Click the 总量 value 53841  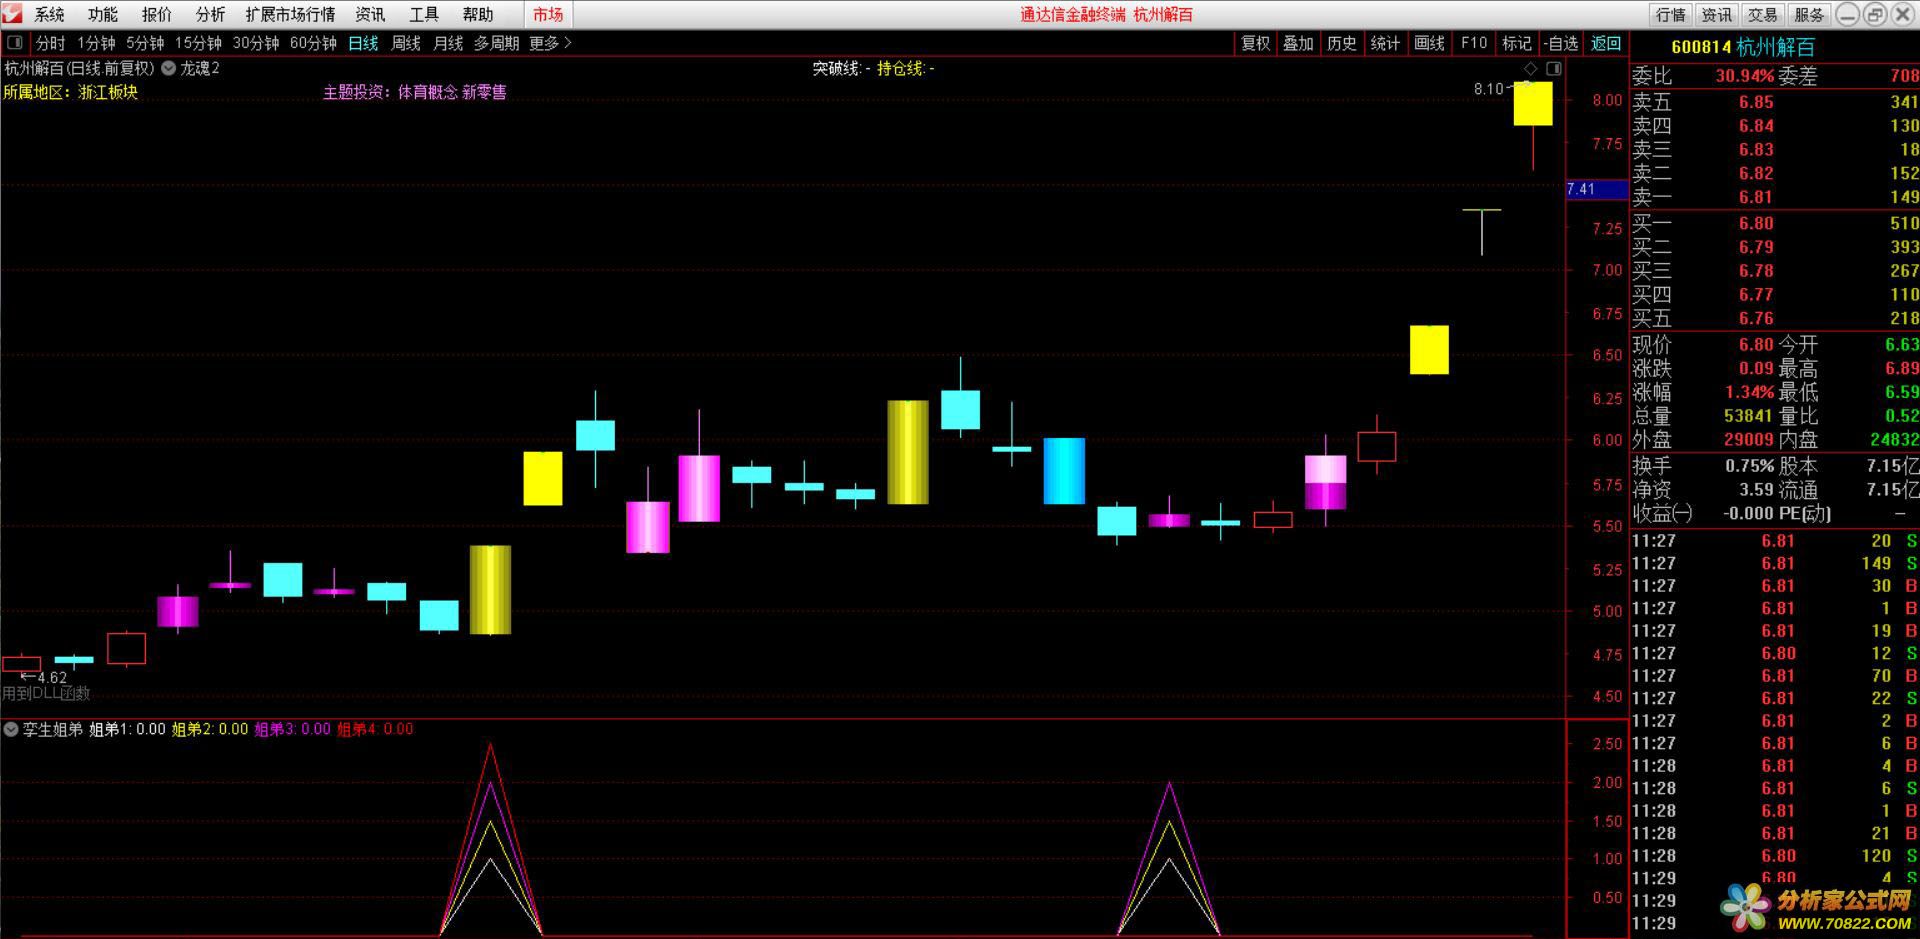(x=1748, y=415)
